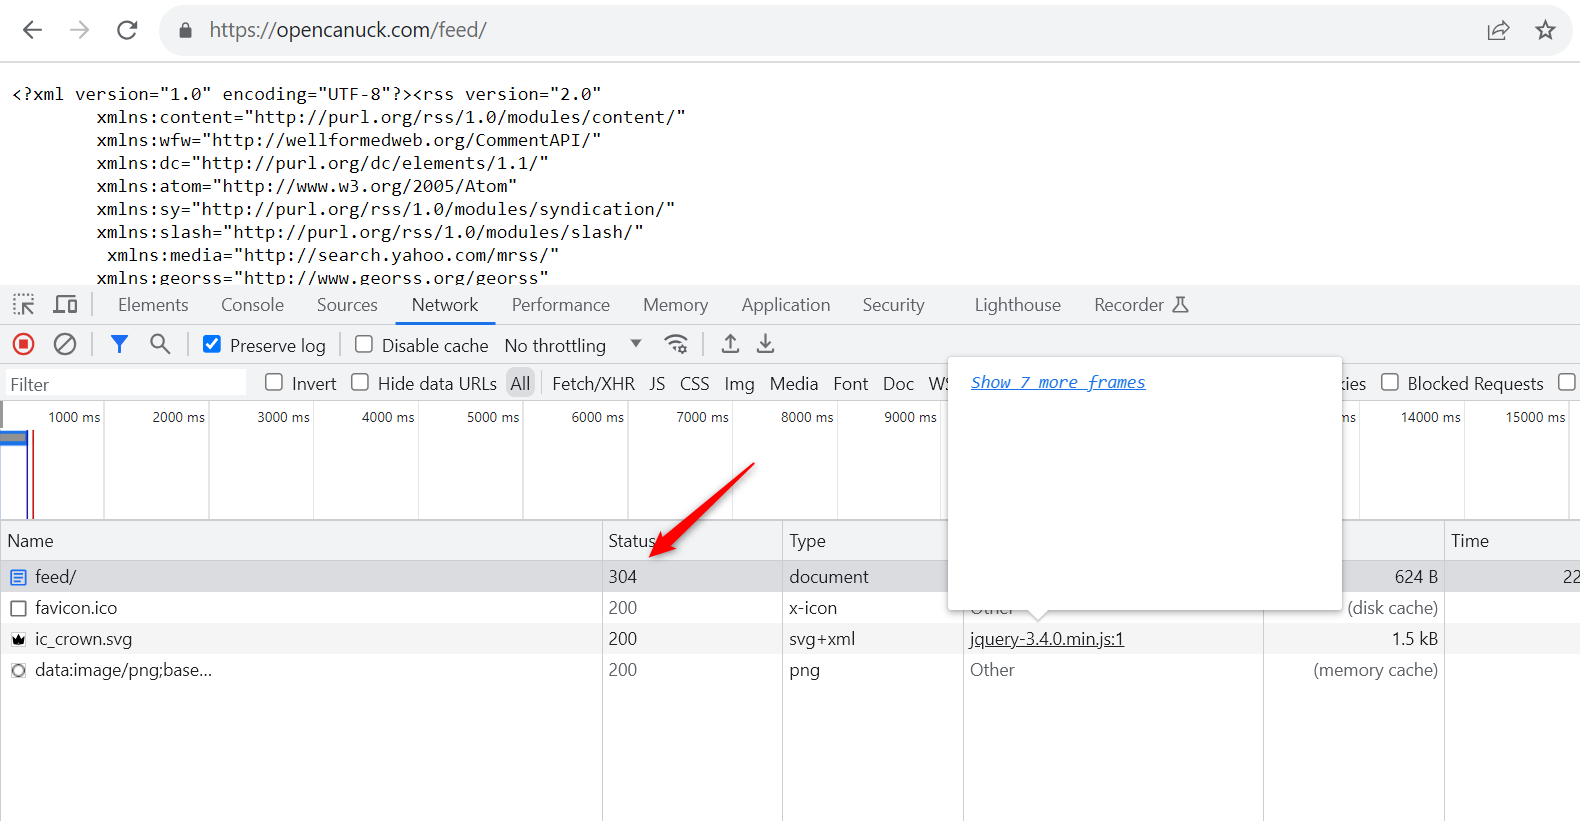Image resolution: width=1580 pixels, height=821 pixels.
Task: Filter requests by Doc
Action: tap(898, 383)
